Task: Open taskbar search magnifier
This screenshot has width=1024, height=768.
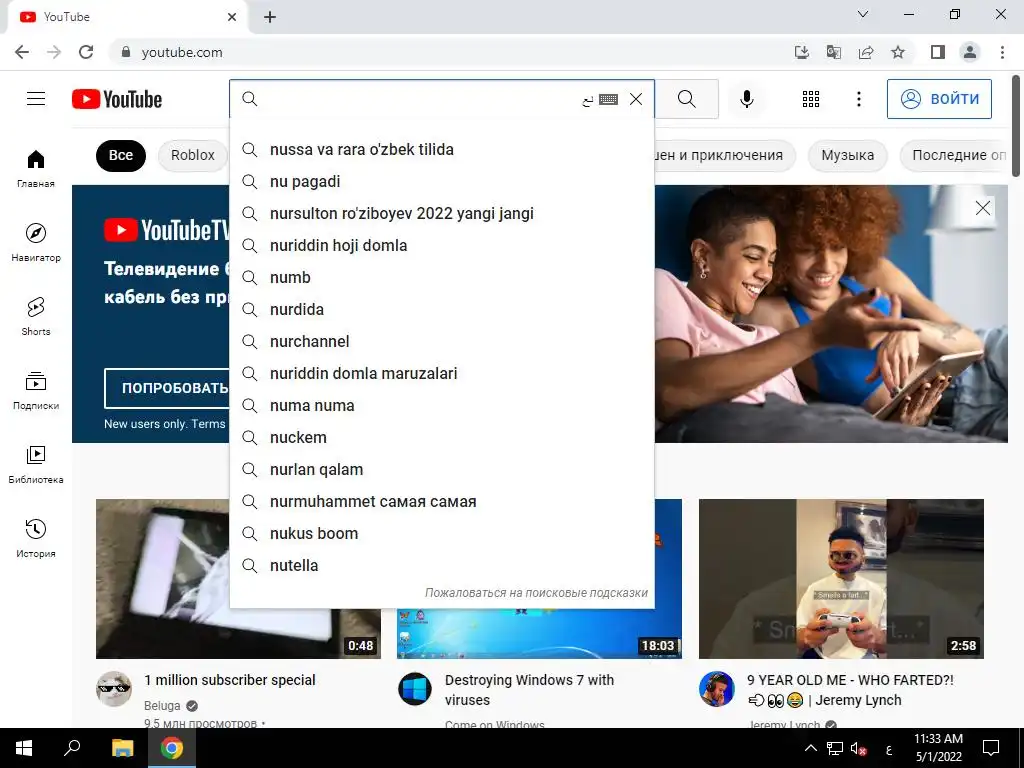Action: (72, 748)
